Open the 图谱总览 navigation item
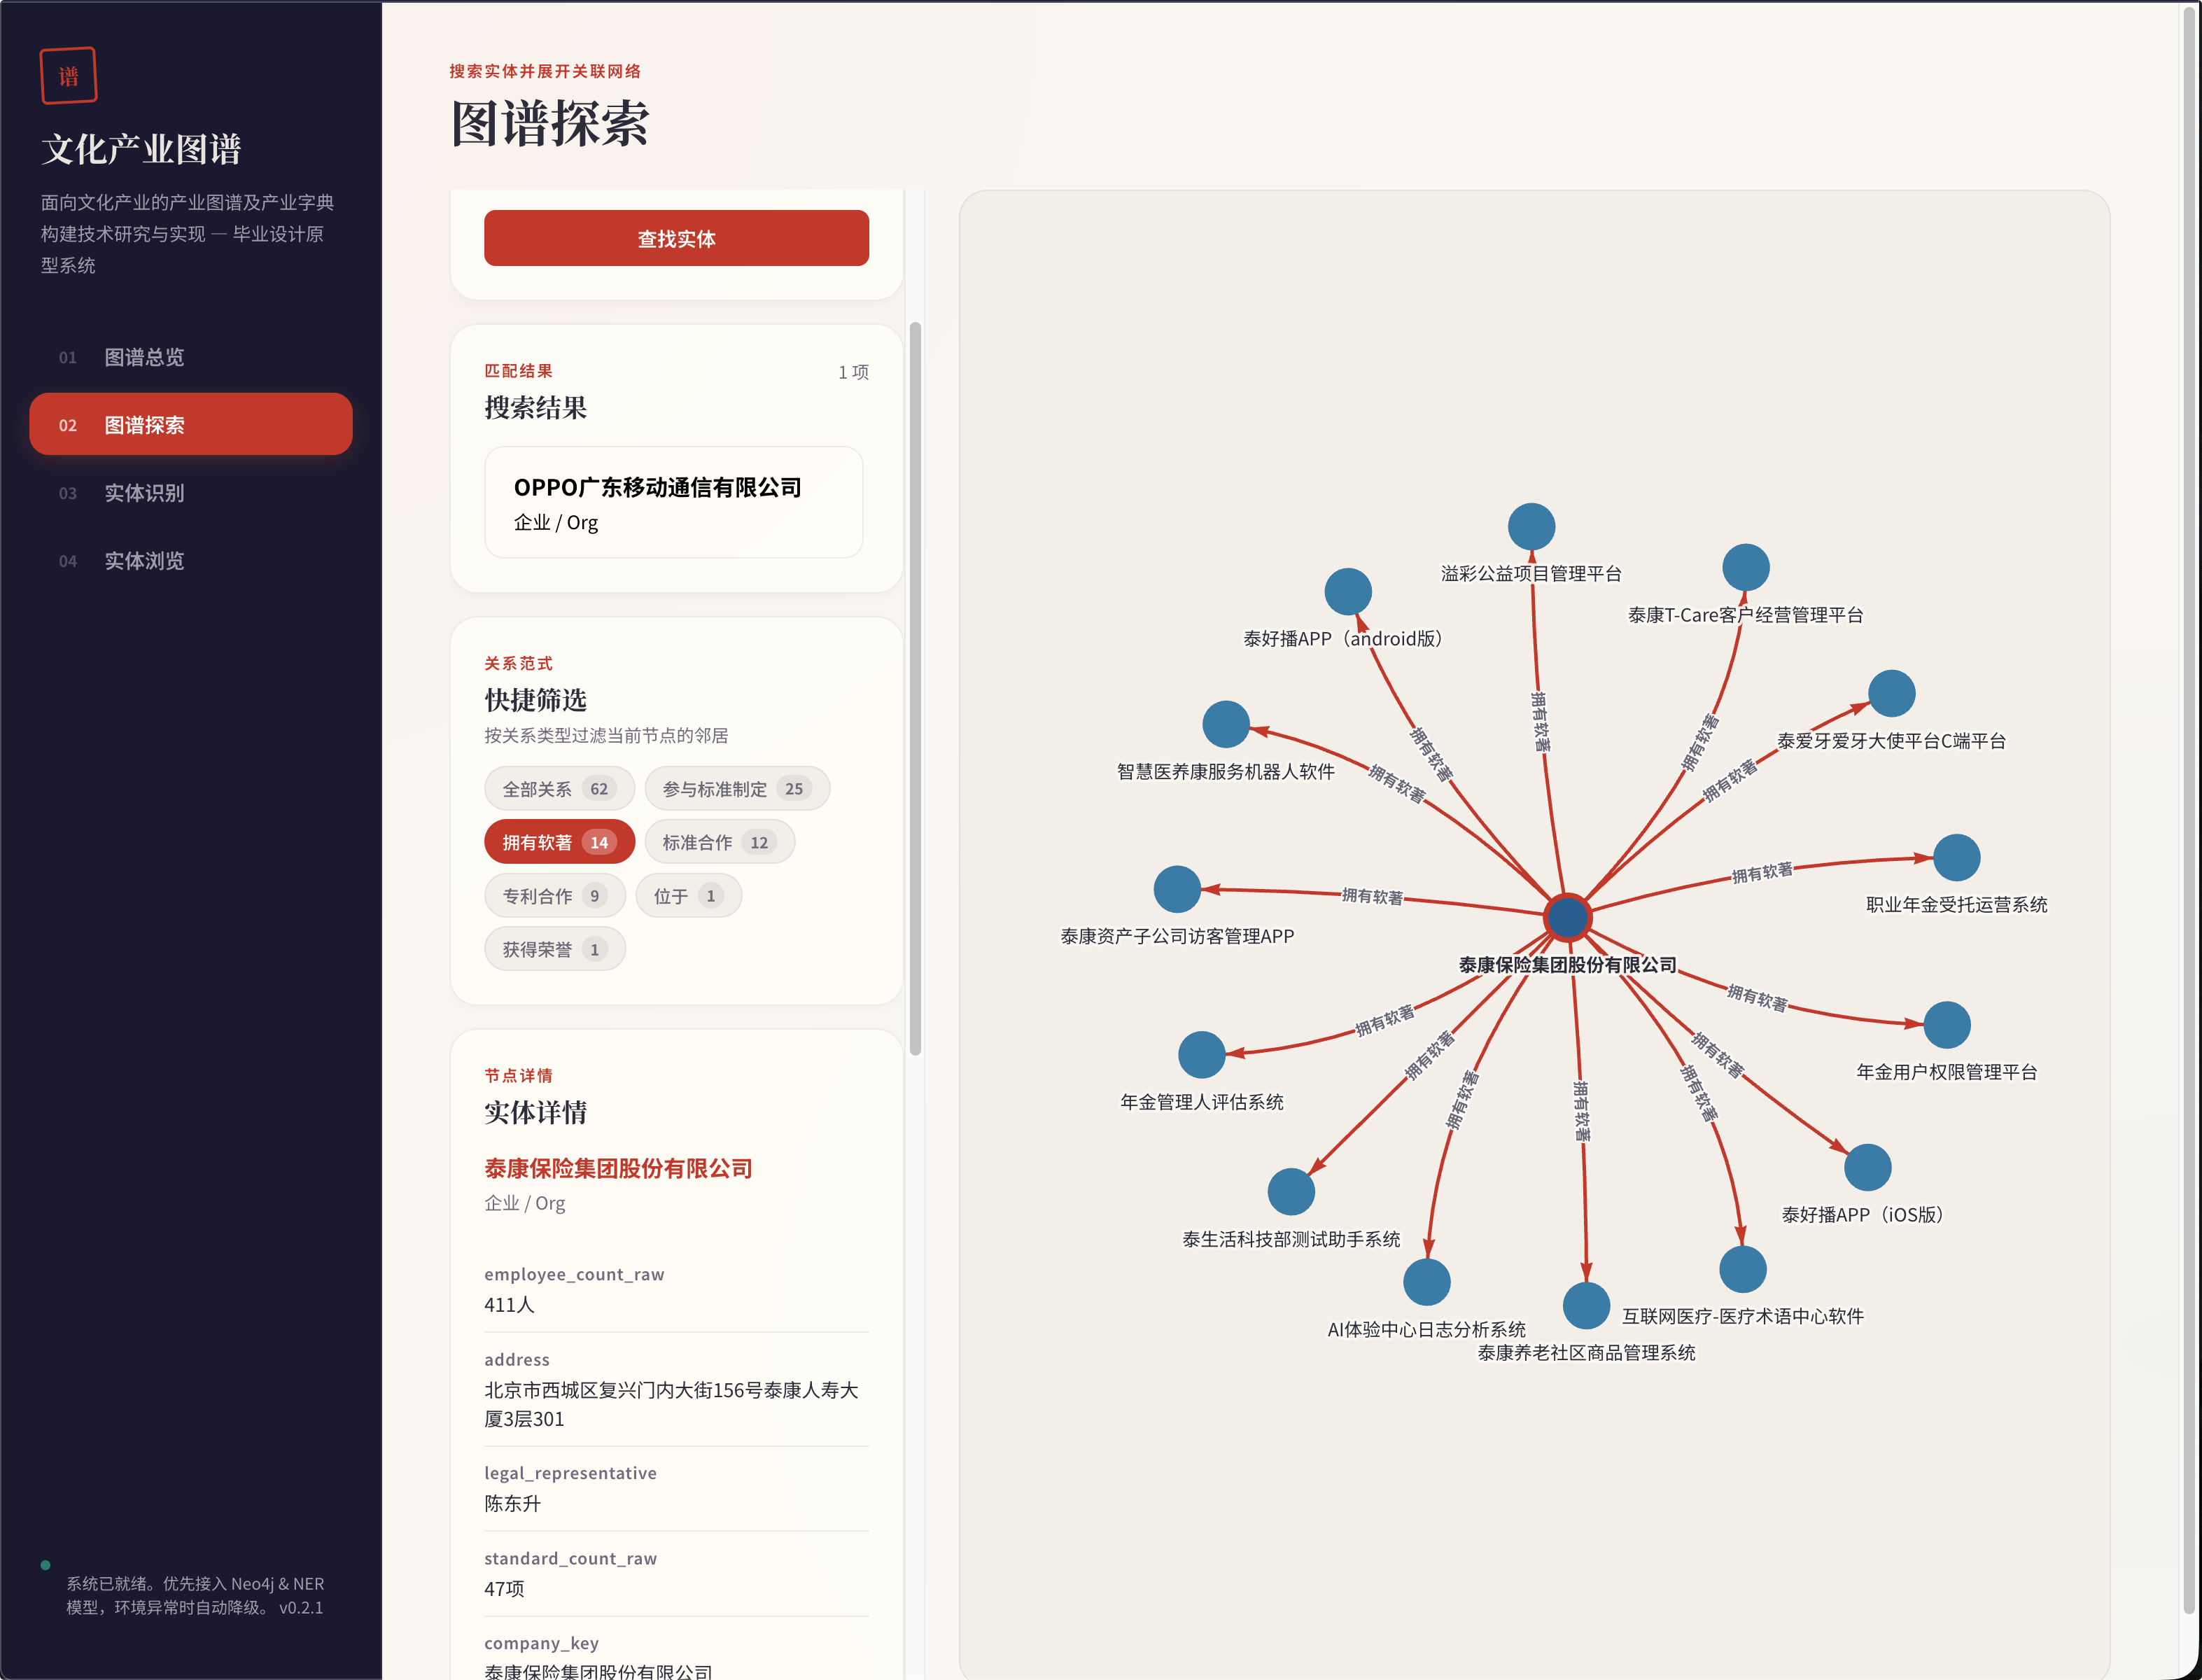 pyautogui.click(x=144, y=357)
